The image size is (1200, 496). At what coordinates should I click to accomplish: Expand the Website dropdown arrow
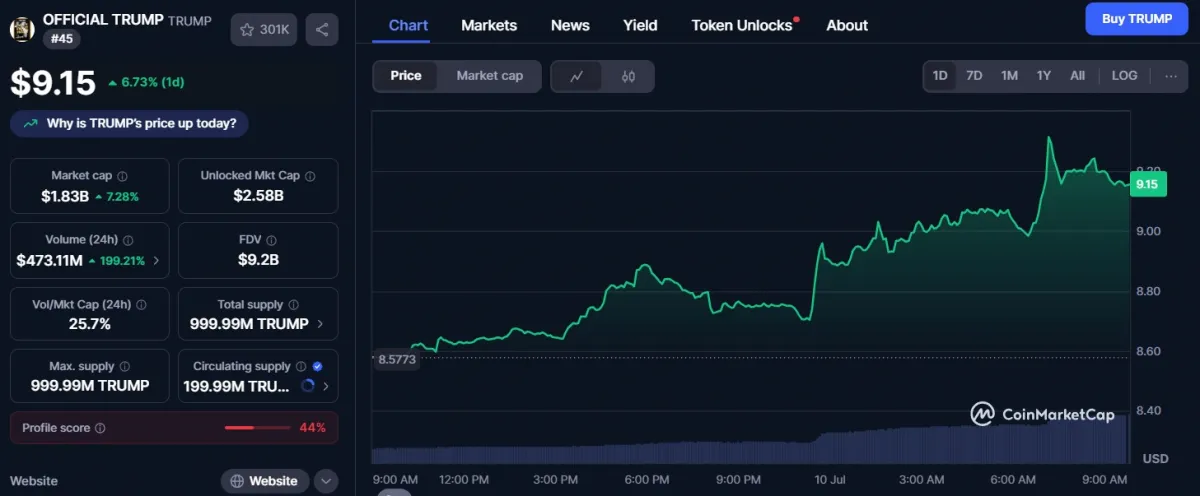click(x=326, y=481)
